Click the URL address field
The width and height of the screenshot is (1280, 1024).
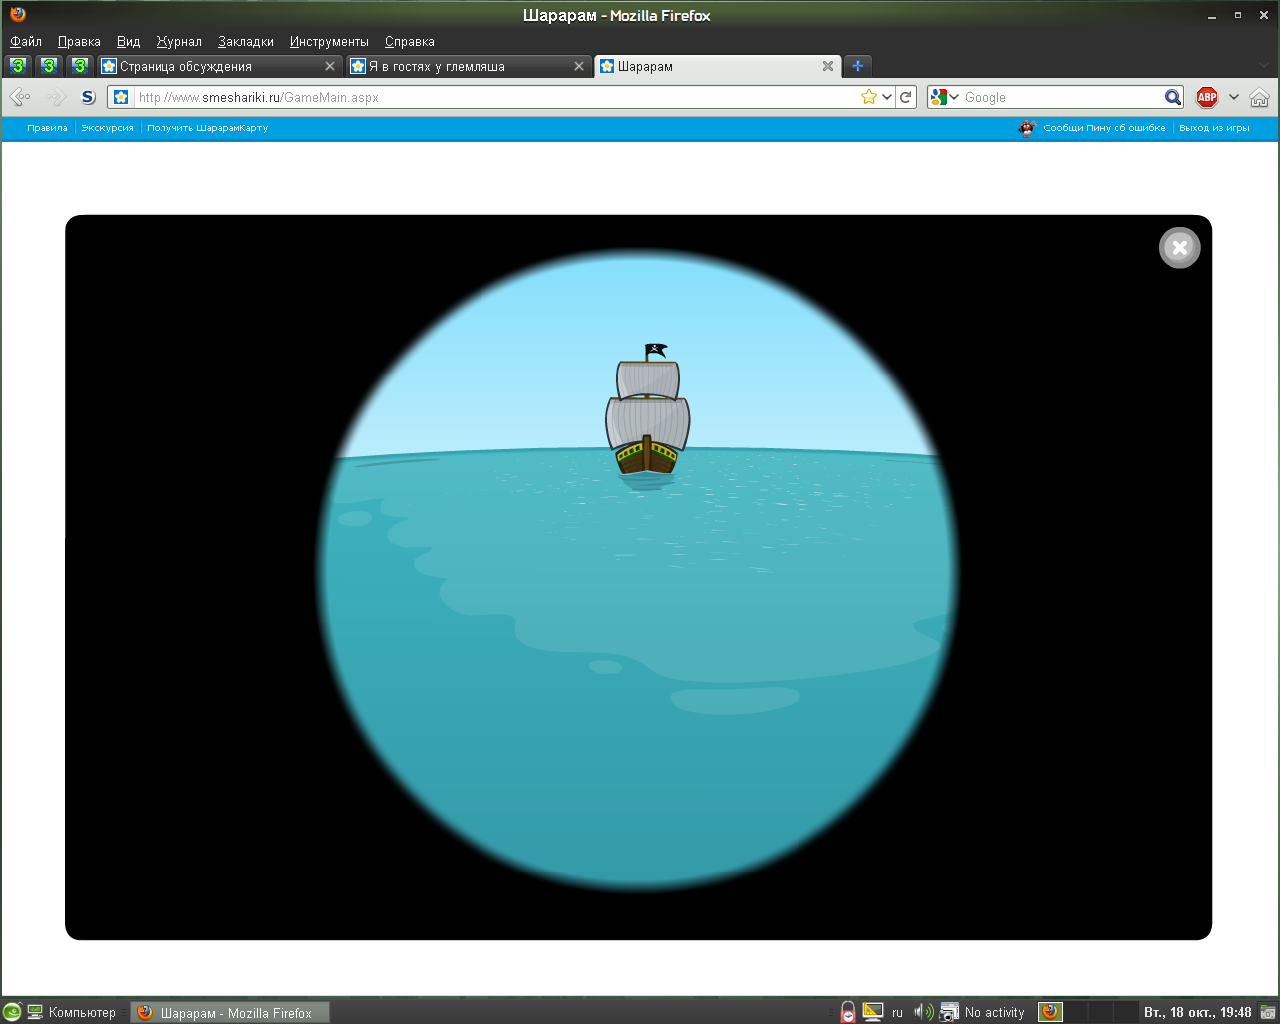click(x=497, y=97)
